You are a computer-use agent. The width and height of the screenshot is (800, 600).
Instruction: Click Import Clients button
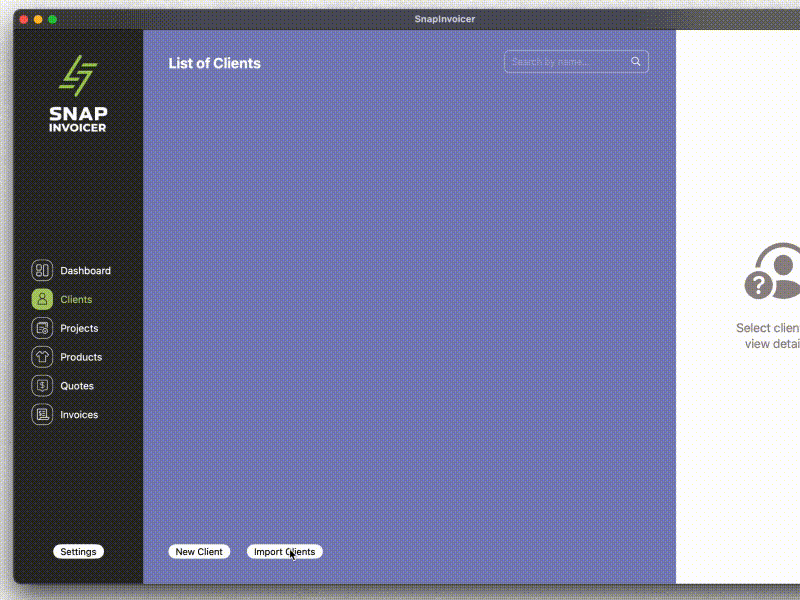point(285,552)
